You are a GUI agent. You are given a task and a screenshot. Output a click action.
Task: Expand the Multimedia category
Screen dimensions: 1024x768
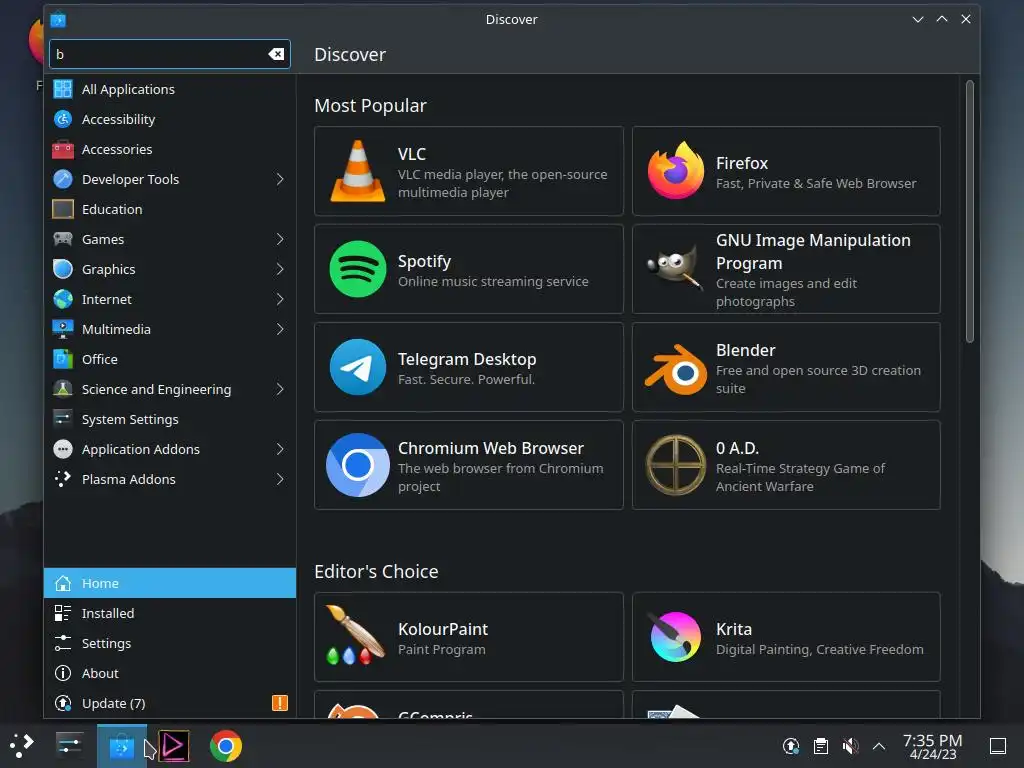280,329
